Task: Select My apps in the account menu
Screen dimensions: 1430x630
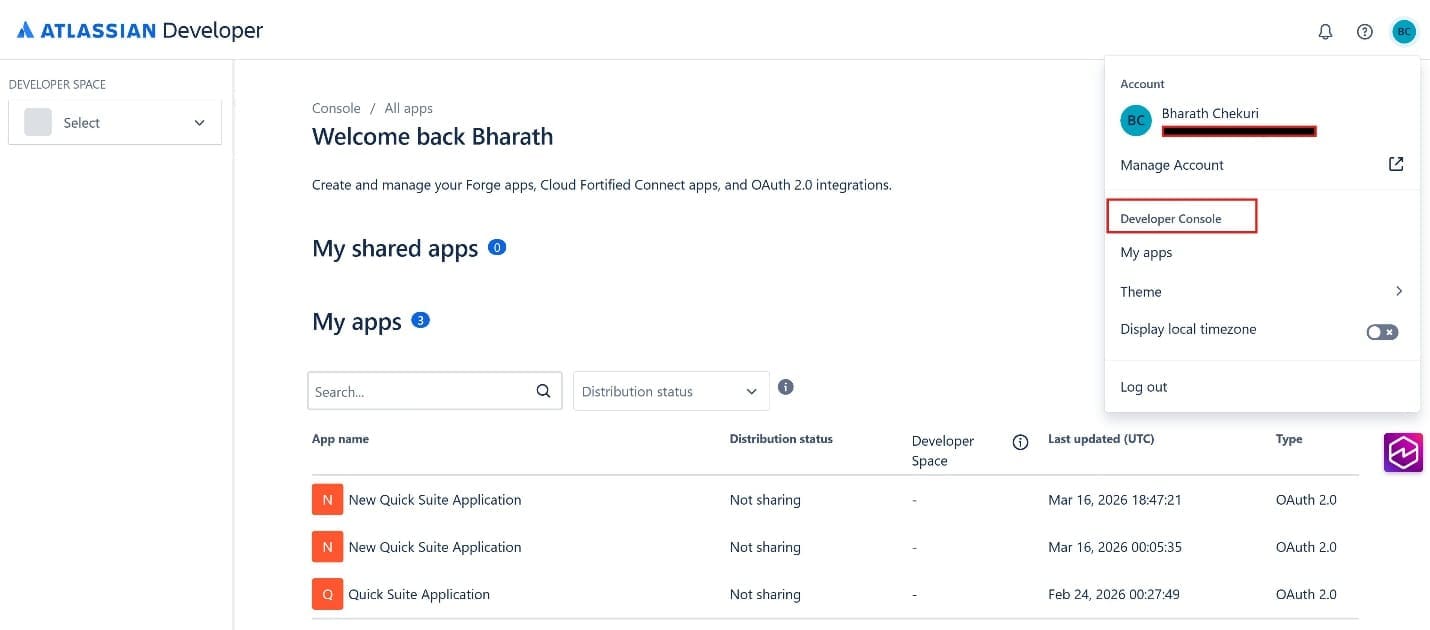Action: click(x=1146, y=253)
